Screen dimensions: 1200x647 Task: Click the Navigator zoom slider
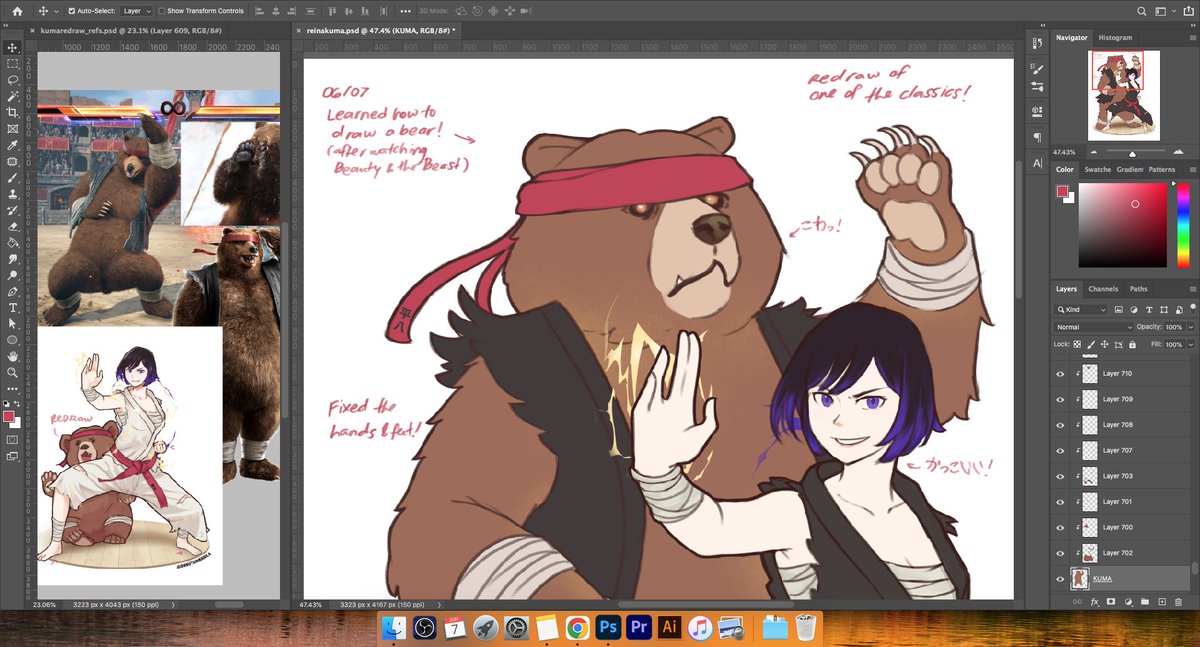pos(1133,153)
